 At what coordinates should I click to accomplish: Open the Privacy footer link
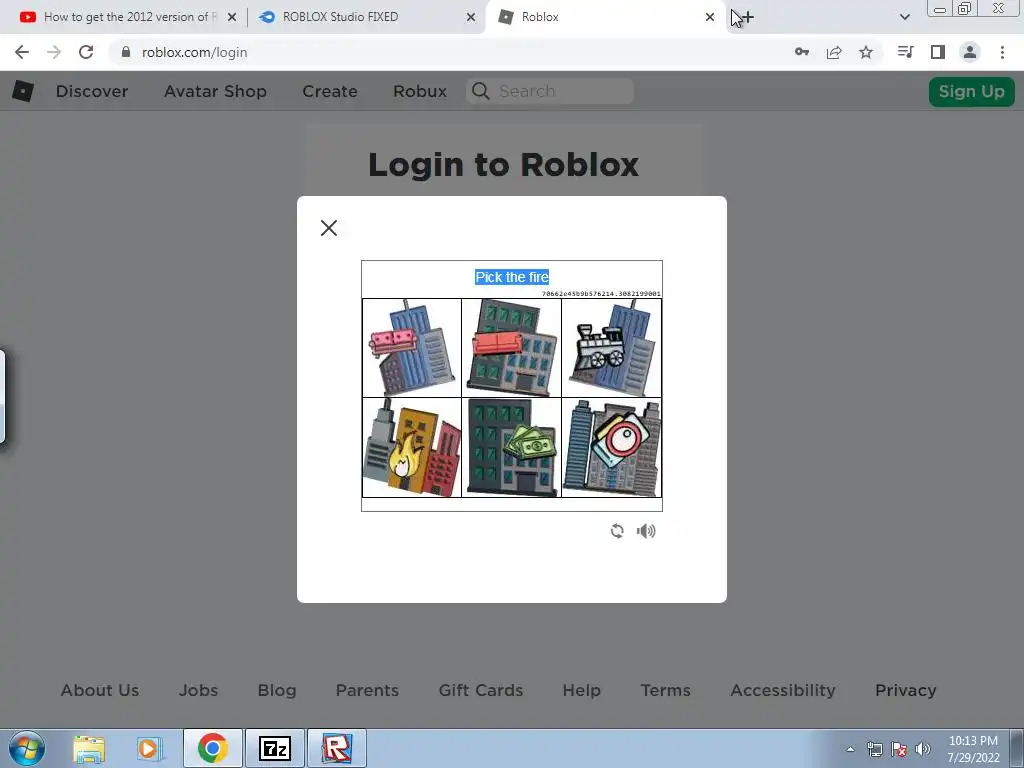click(x=906, y=690)
